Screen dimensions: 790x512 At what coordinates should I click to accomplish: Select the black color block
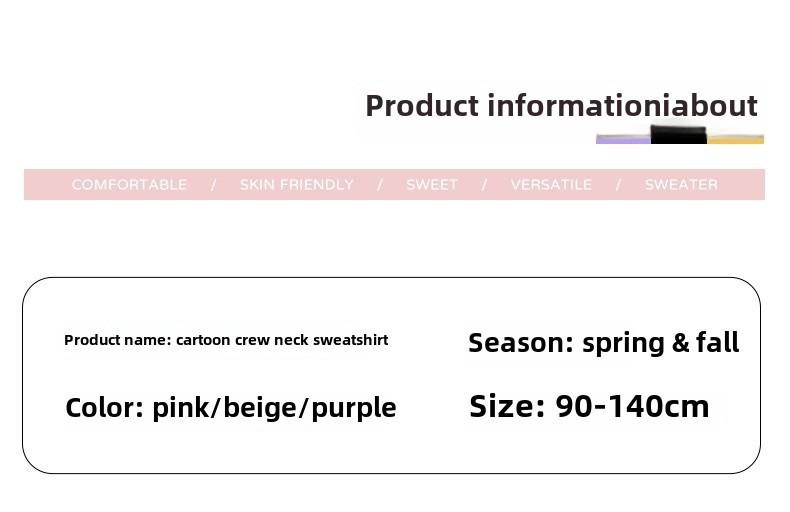click(679, 135)
